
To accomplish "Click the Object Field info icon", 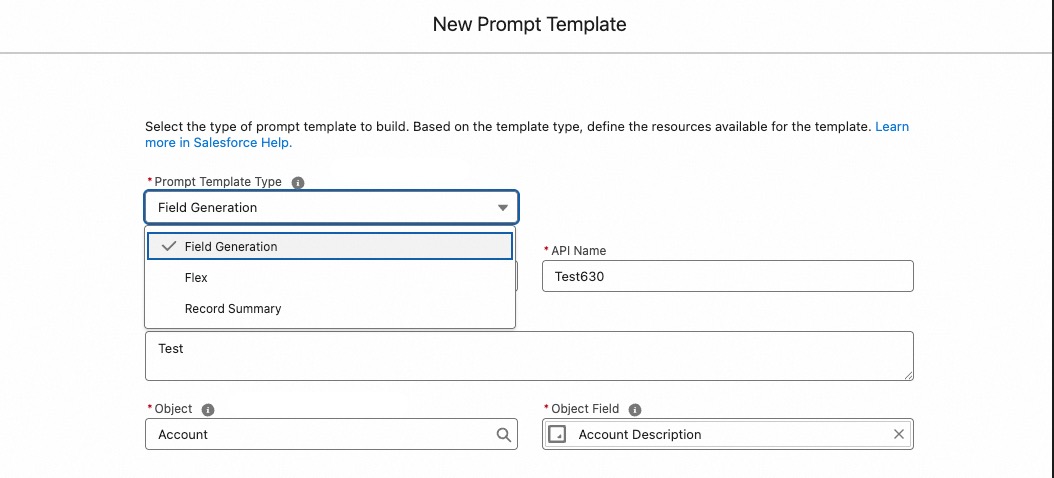I will (x=635, y=409).
